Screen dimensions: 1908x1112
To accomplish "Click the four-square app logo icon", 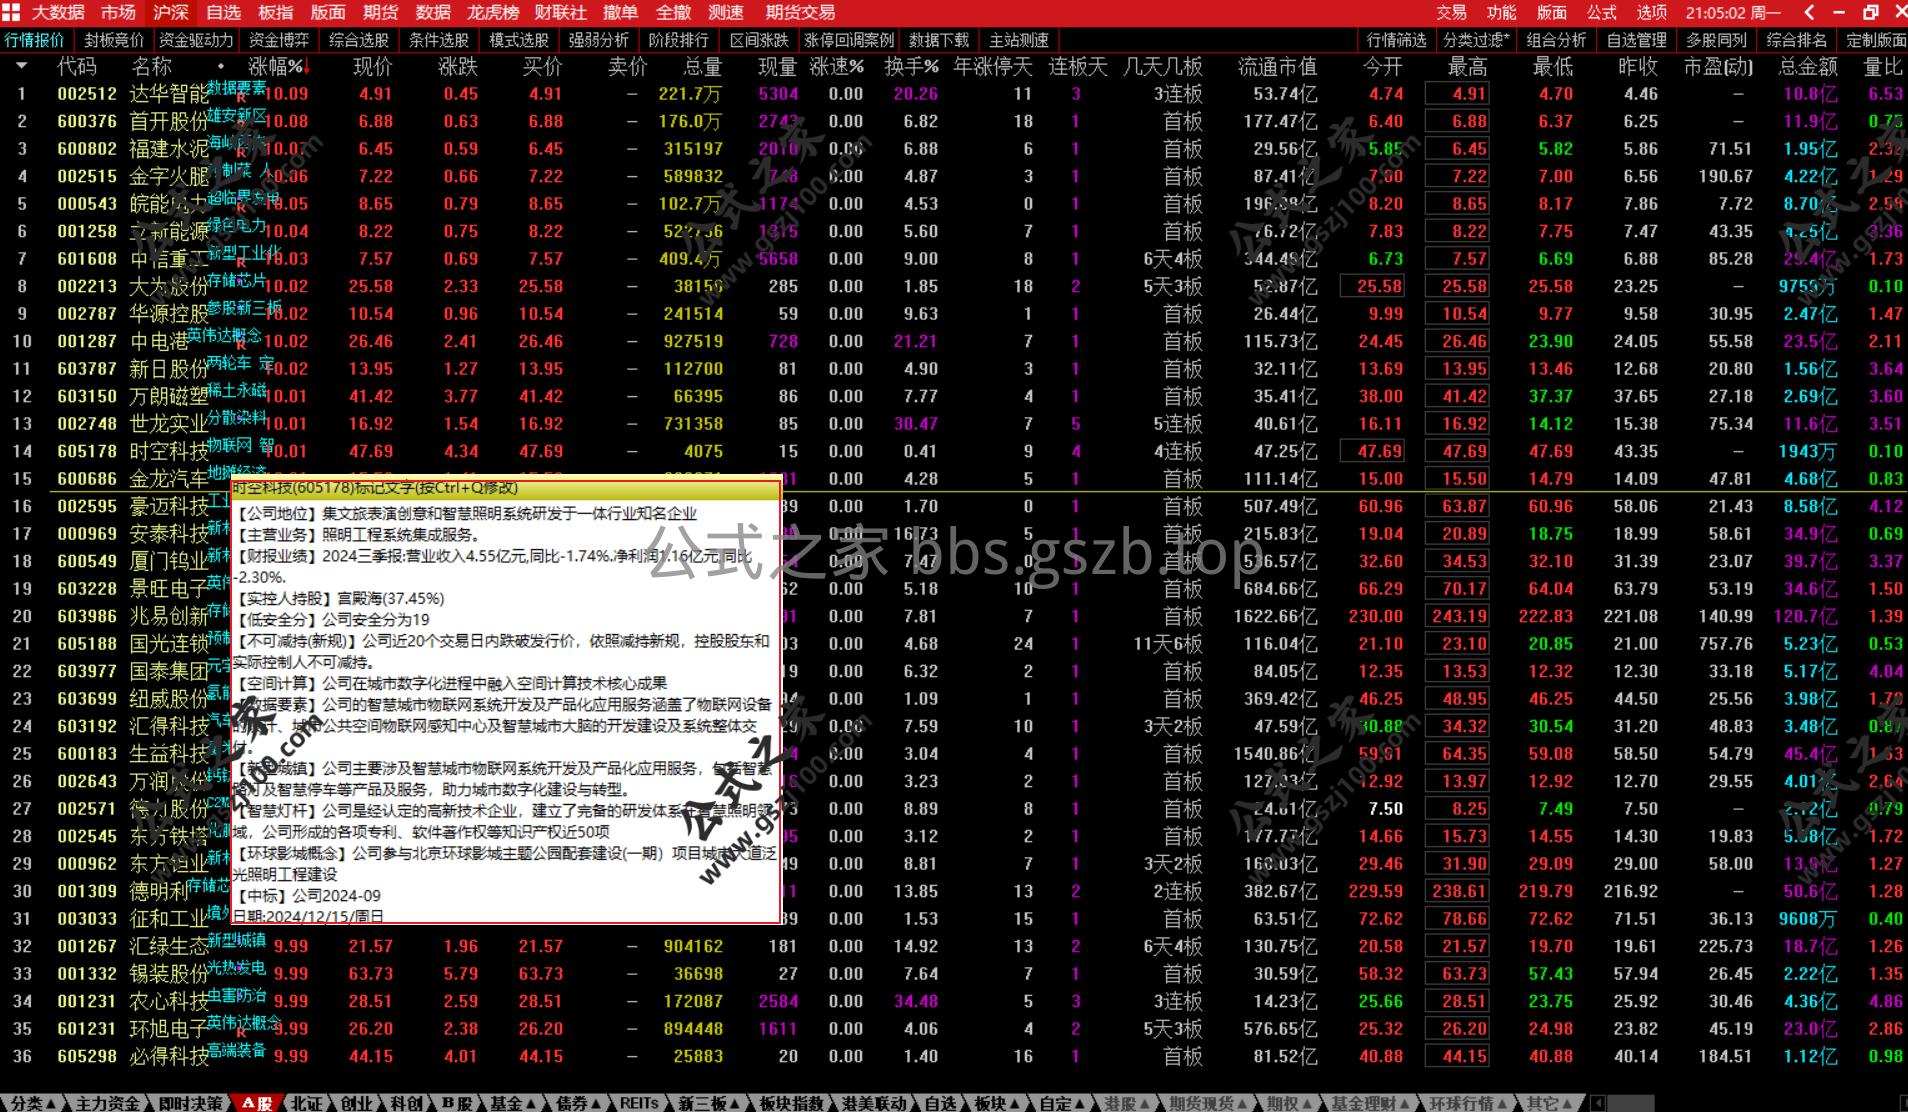I will tap(11, 12).
